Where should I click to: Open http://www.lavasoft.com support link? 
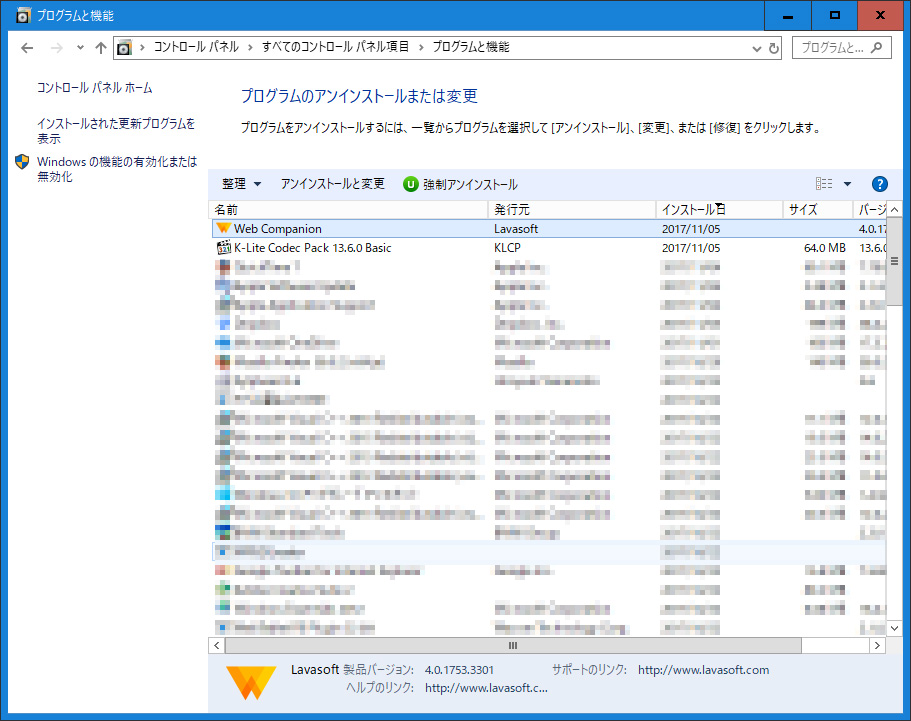(x=704, y=670)
